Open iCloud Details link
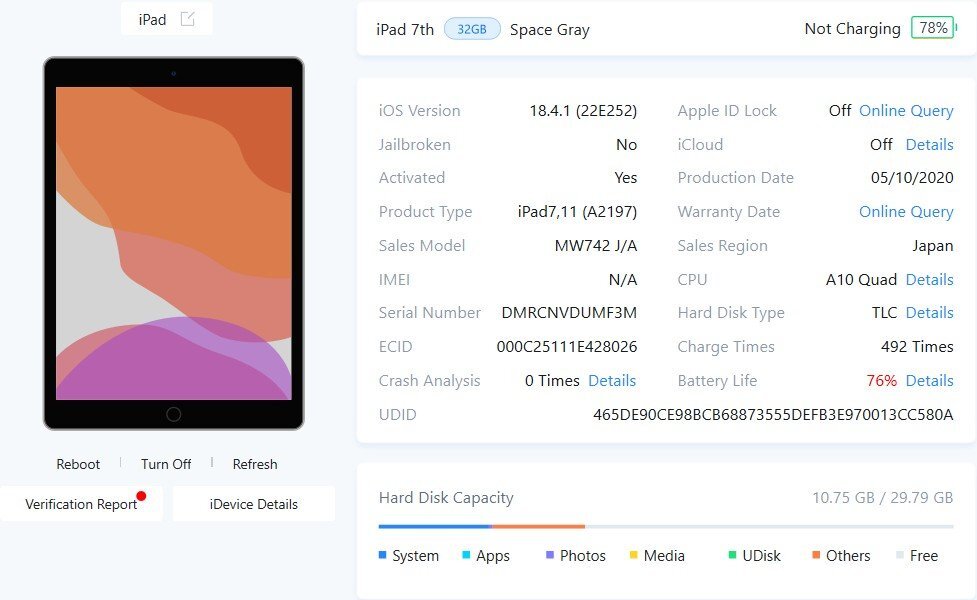This screenshot has width=977, height=600. click(929, 145)
